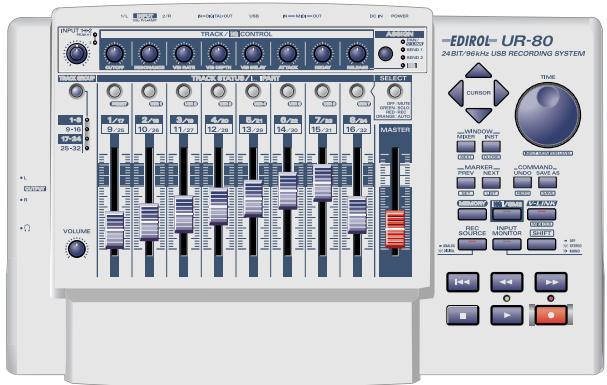
Task: Toggle the INPUT MONITOR button
Action: pyautogui.click(x=507, y=244)
